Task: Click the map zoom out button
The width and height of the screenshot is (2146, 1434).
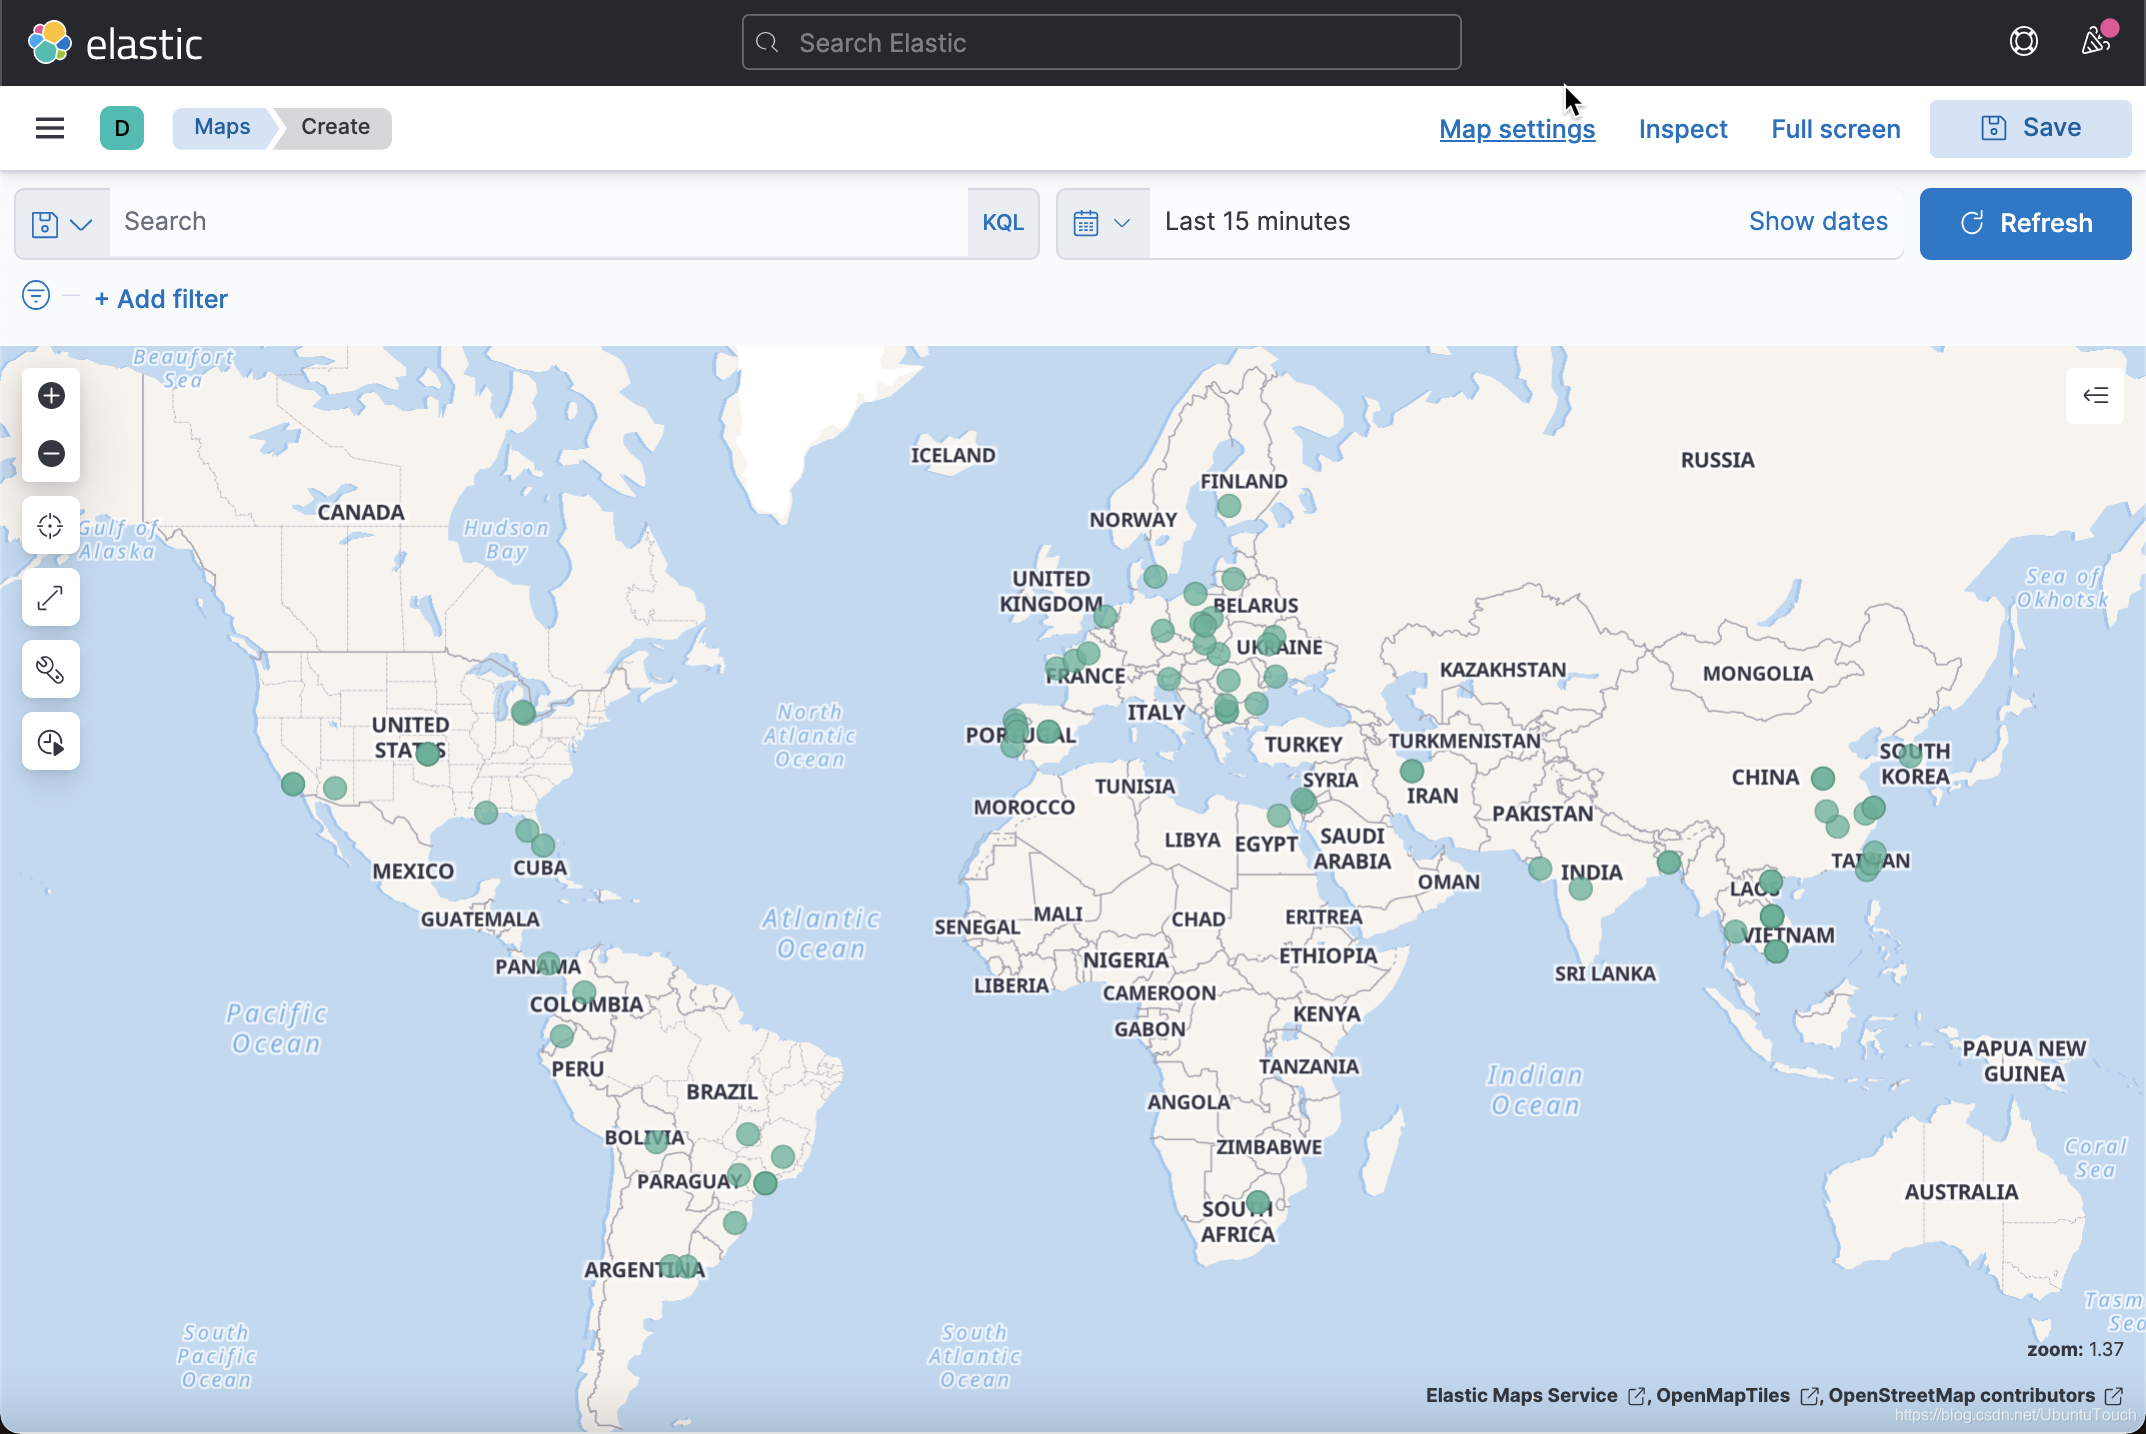Action: (x=51, y=454)
